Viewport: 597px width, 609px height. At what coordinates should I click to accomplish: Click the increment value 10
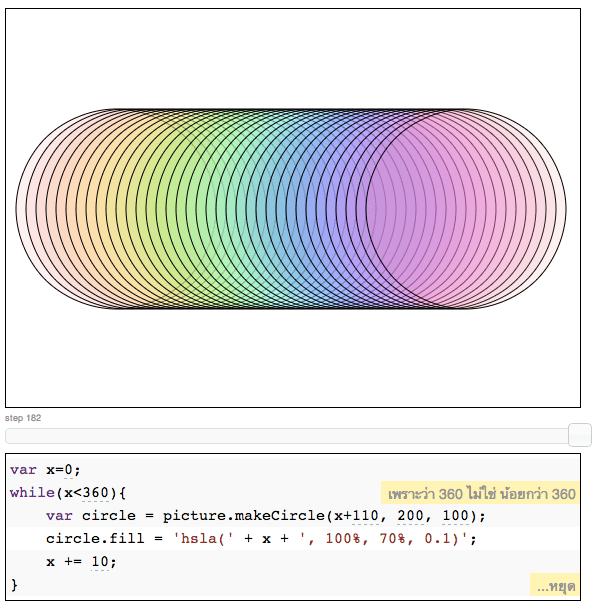[x=100, y=562]
